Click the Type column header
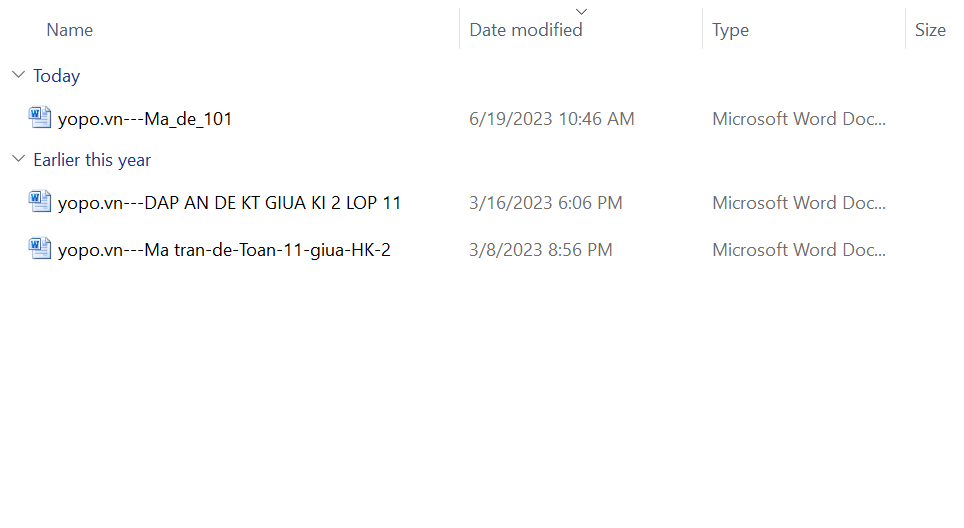 [x=731, y=30]
